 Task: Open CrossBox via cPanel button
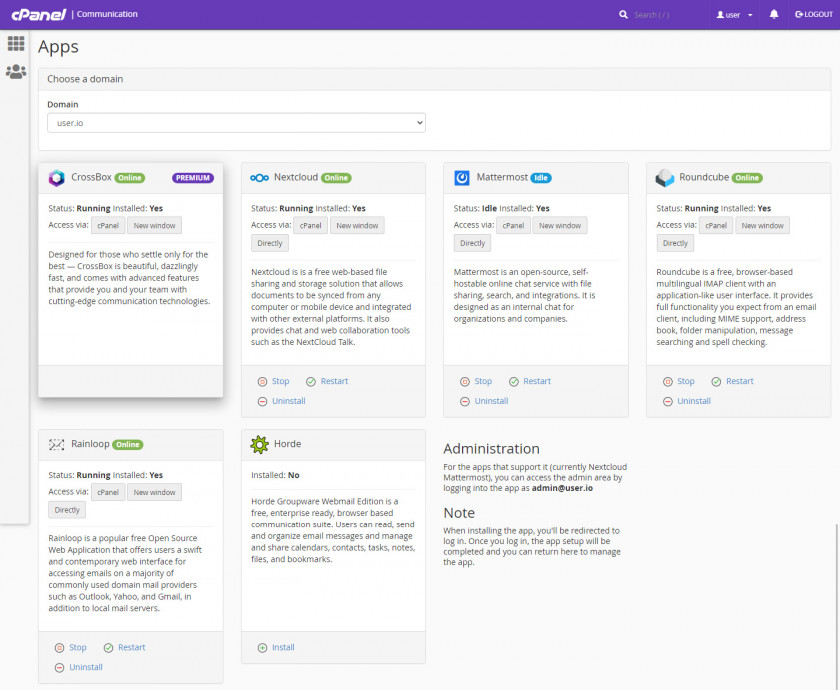coord(108,226)
